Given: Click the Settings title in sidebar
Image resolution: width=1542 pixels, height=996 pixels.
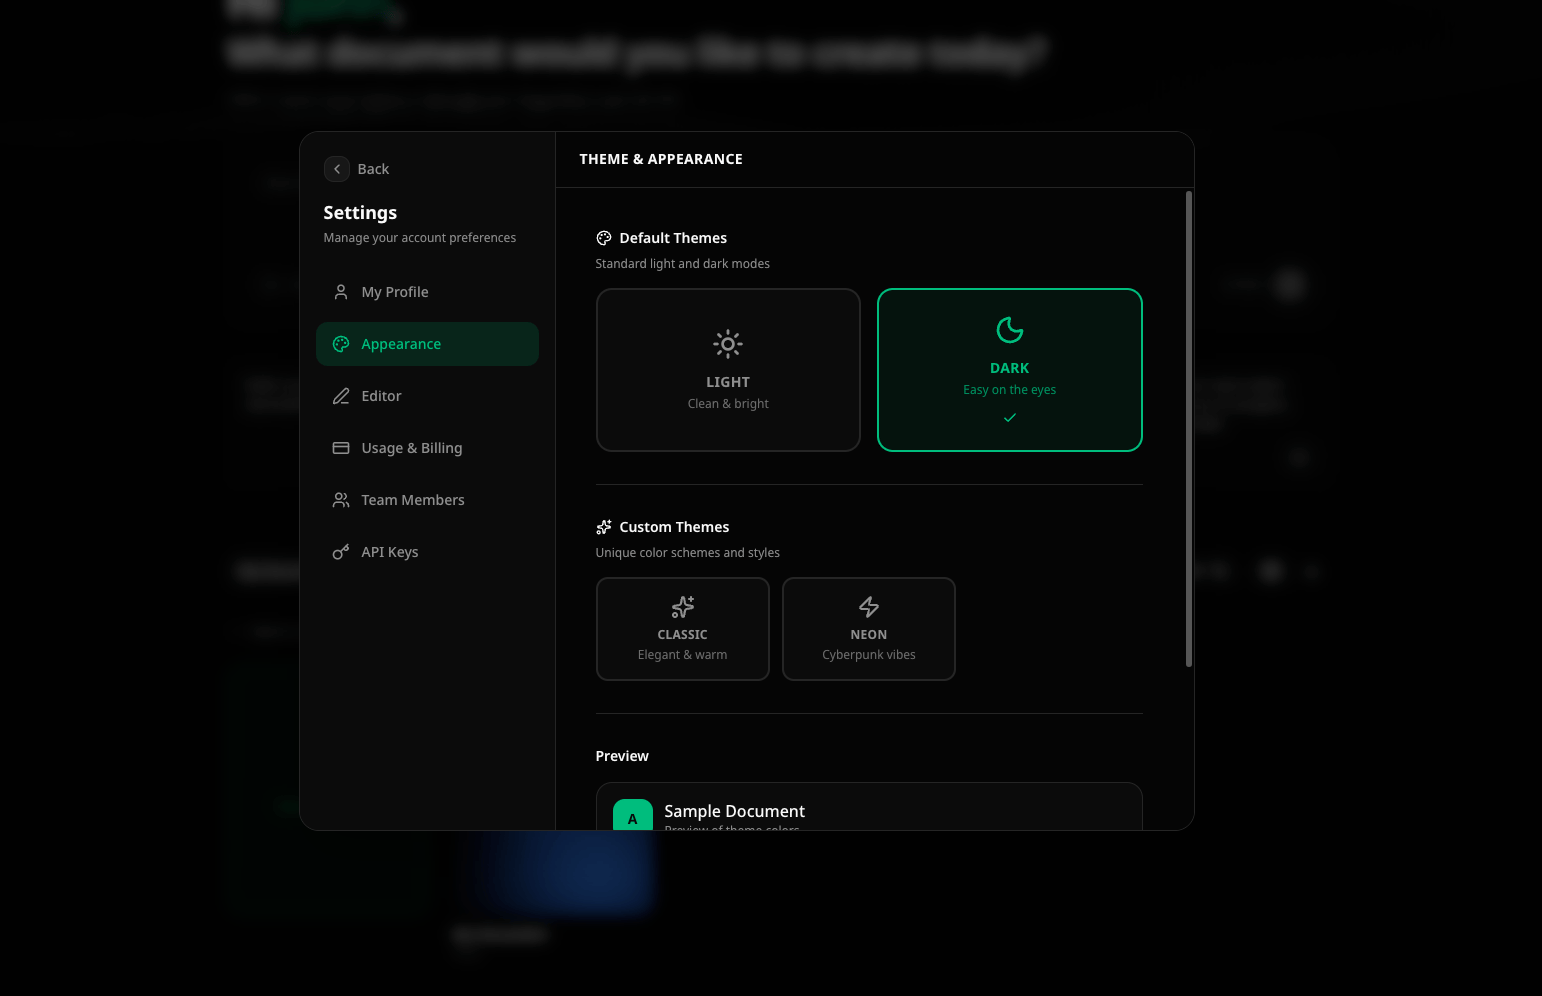Looking at the screenshot, I should 360,213.
